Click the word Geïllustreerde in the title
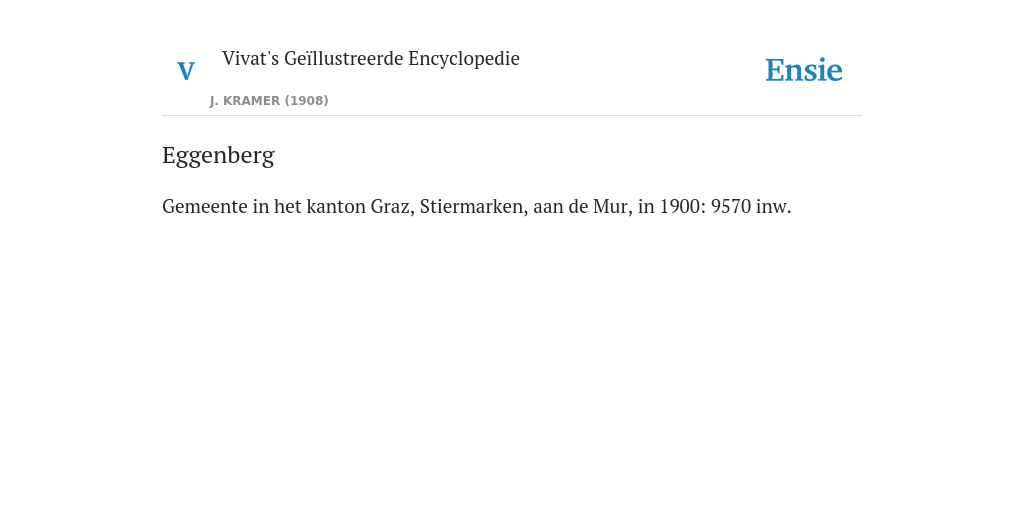 (344, 58)
